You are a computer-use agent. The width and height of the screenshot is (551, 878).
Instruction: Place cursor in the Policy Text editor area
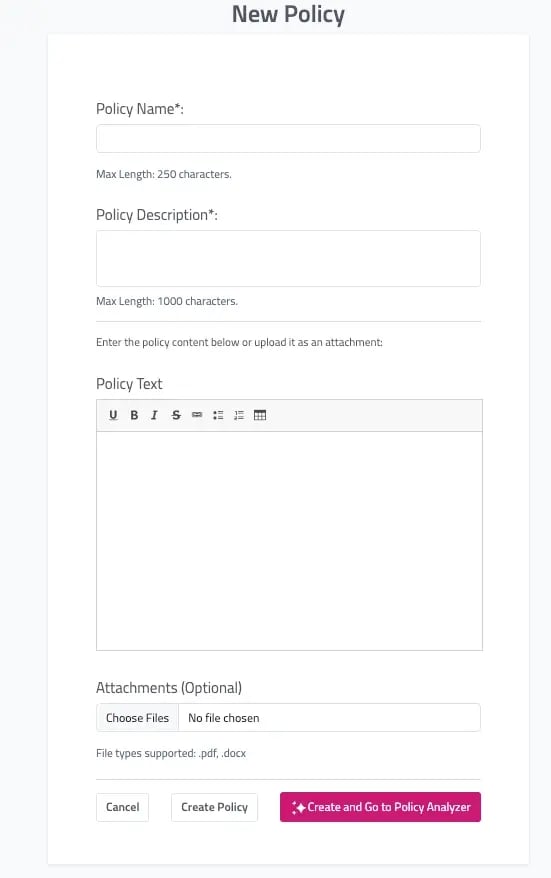point(289,540)
